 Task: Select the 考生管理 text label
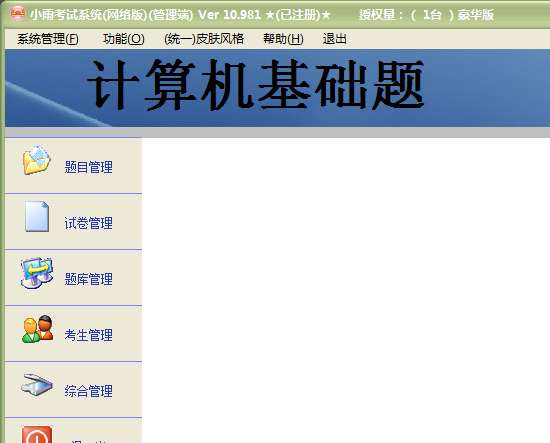89,335
